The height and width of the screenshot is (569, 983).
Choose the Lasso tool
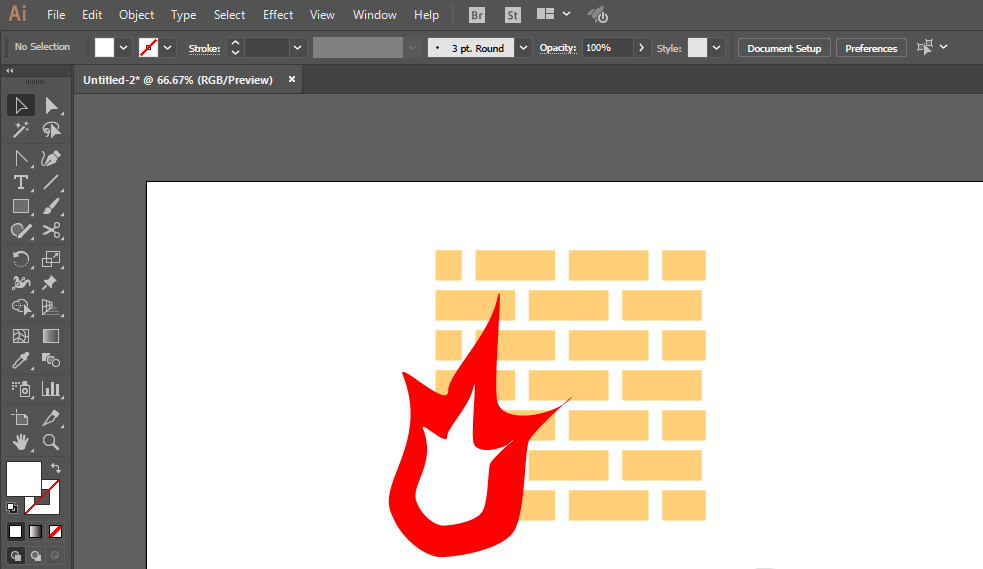pos(51,130)
